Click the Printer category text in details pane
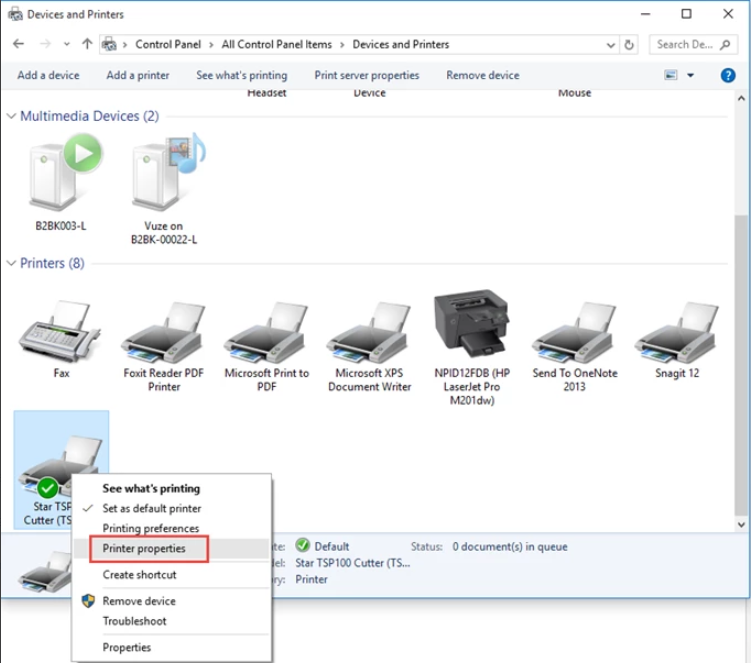751x663 pixels. click(x=311, y=579)
